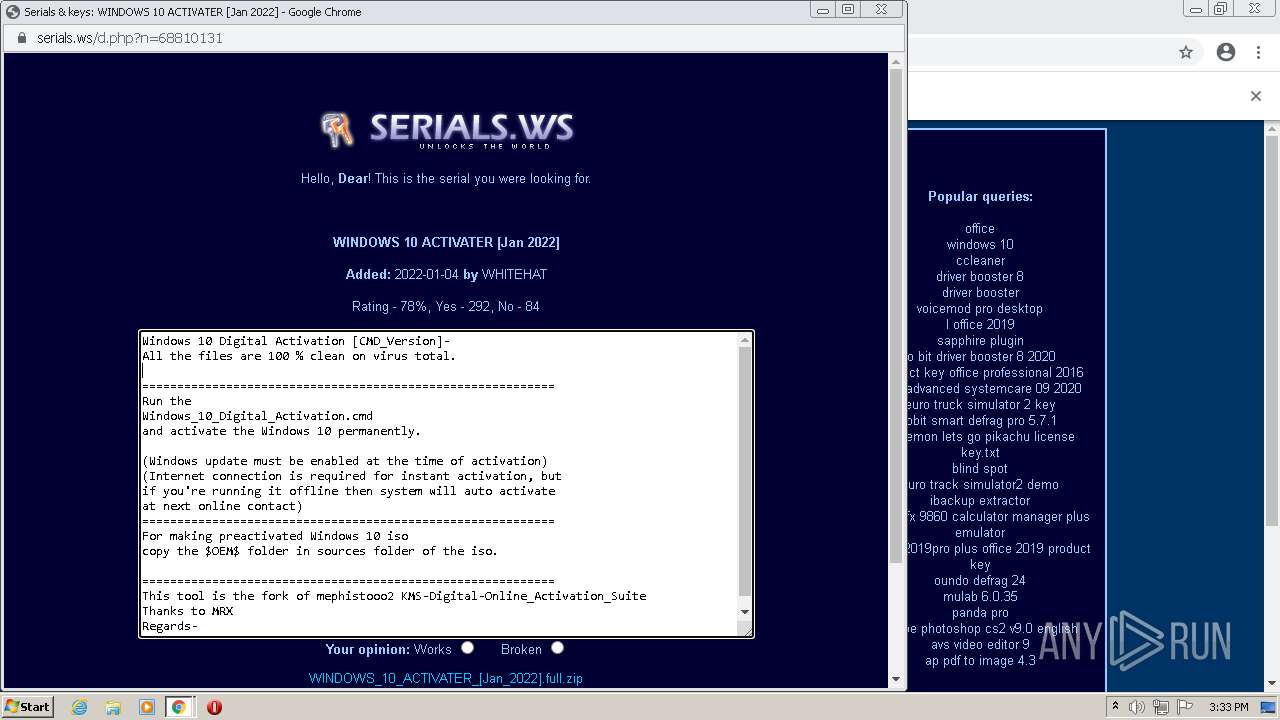Open the 'panda pro' popular query
The height and width of the screenshot is (720, 1280).
click(x=980, y=612)
